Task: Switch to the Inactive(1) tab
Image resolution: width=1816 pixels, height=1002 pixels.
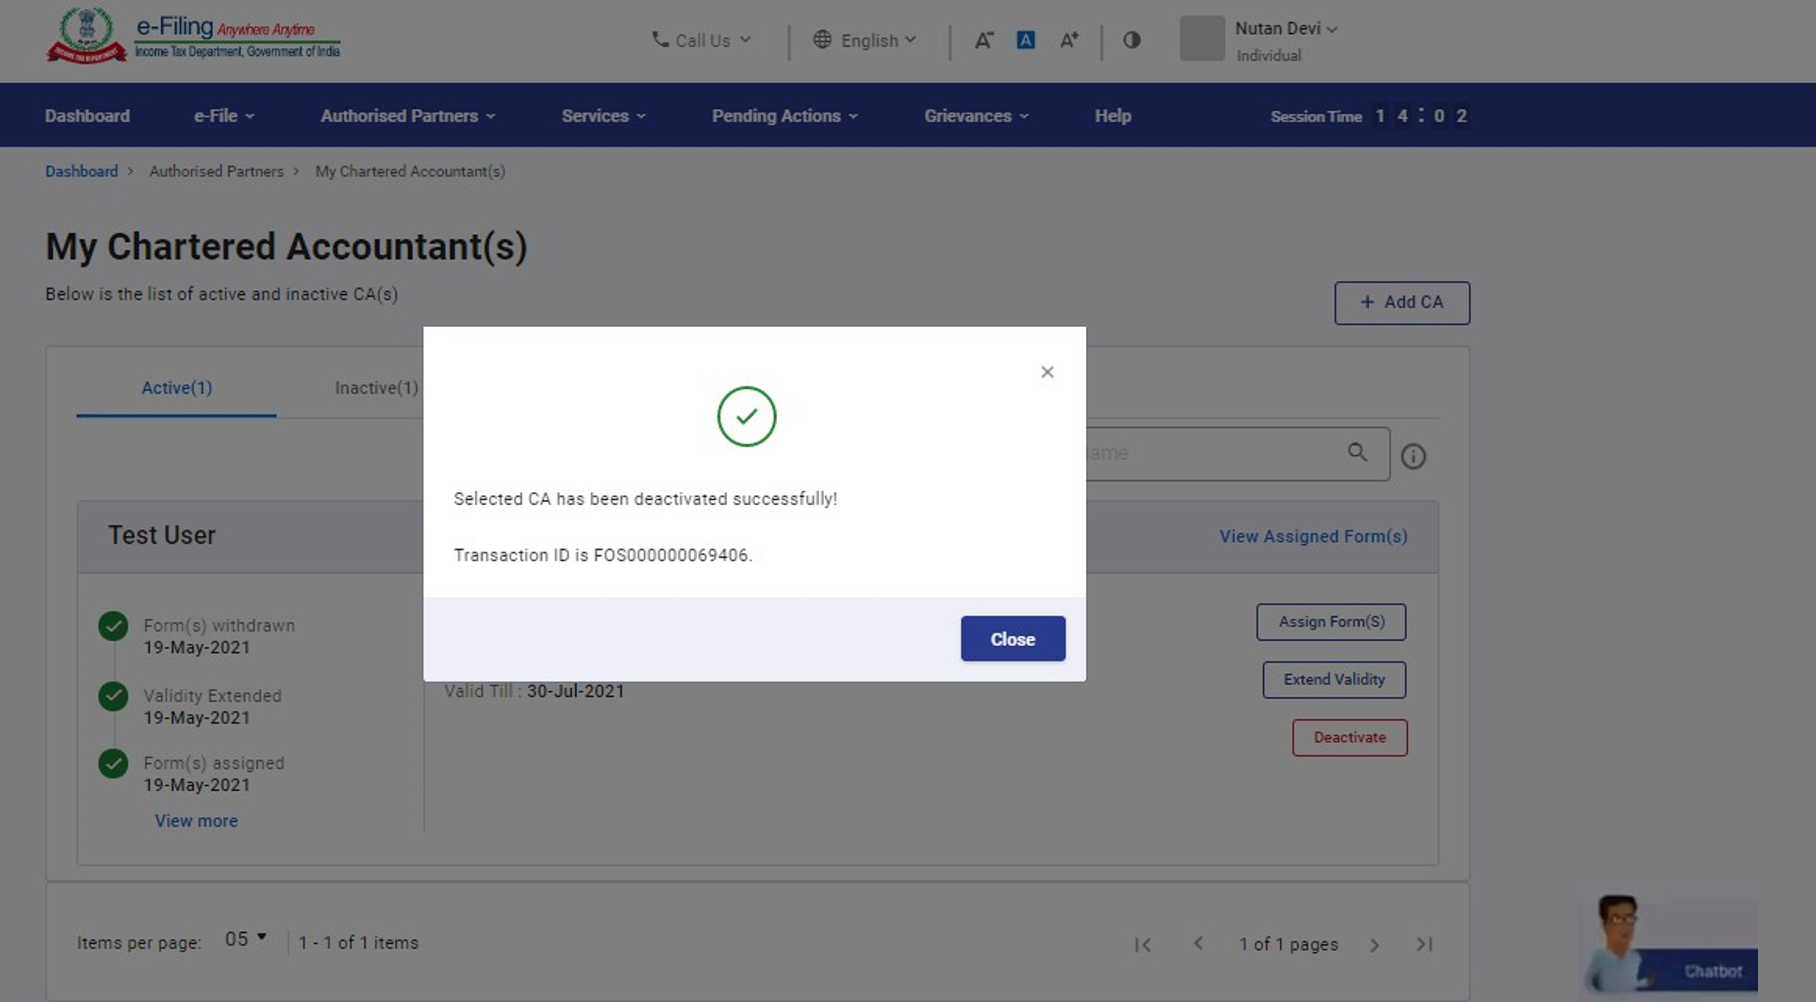Action: [376, 388]
